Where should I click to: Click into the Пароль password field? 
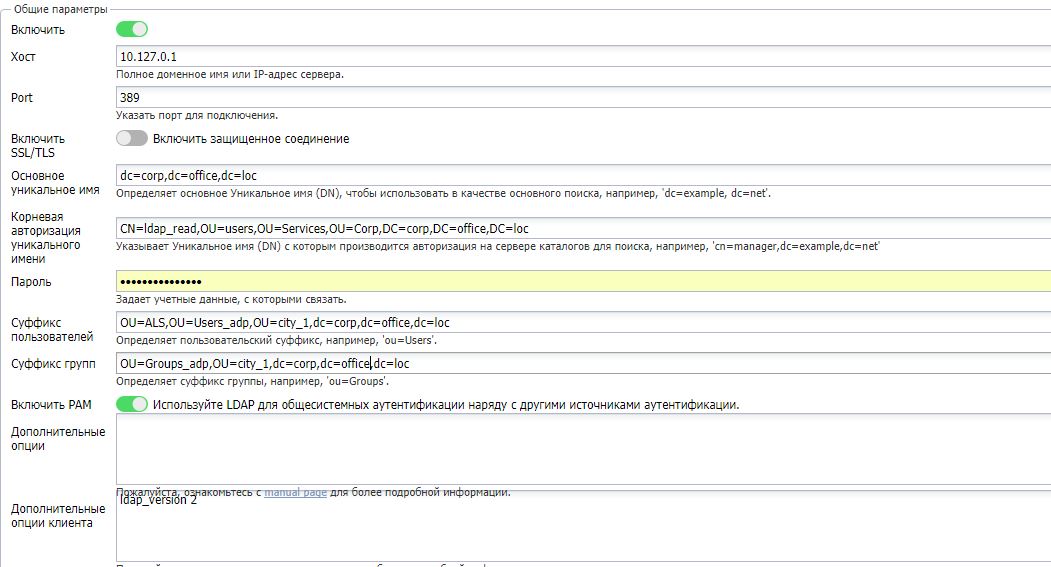pyautogui.click(x=580, y=282)
